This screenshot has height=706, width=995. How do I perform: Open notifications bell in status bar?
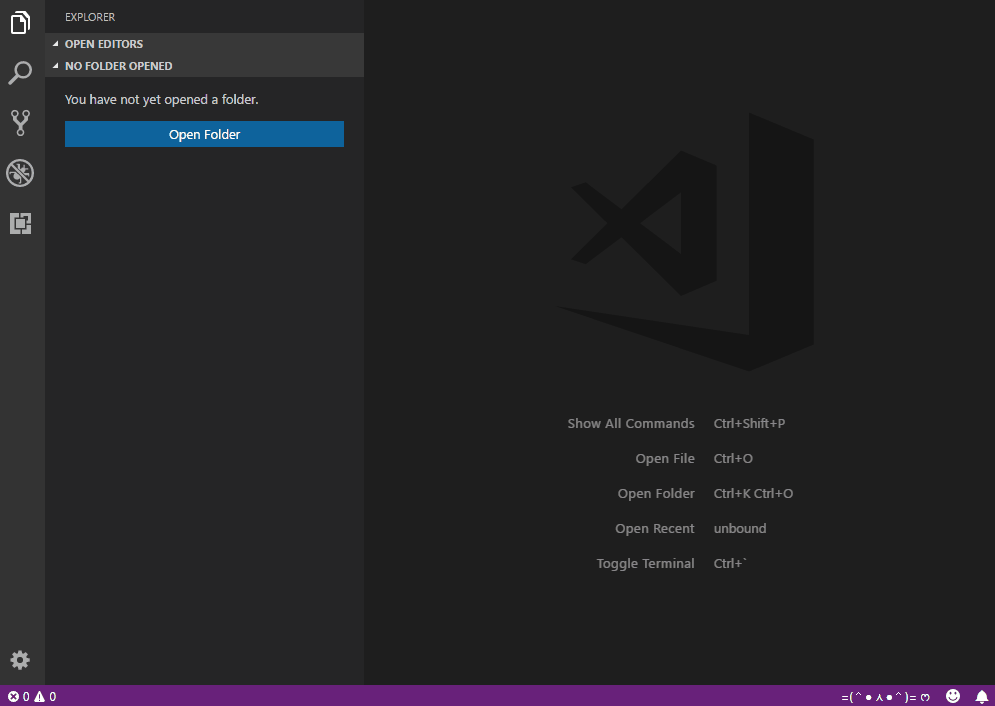pyautogui.click(x=982, y=696)
